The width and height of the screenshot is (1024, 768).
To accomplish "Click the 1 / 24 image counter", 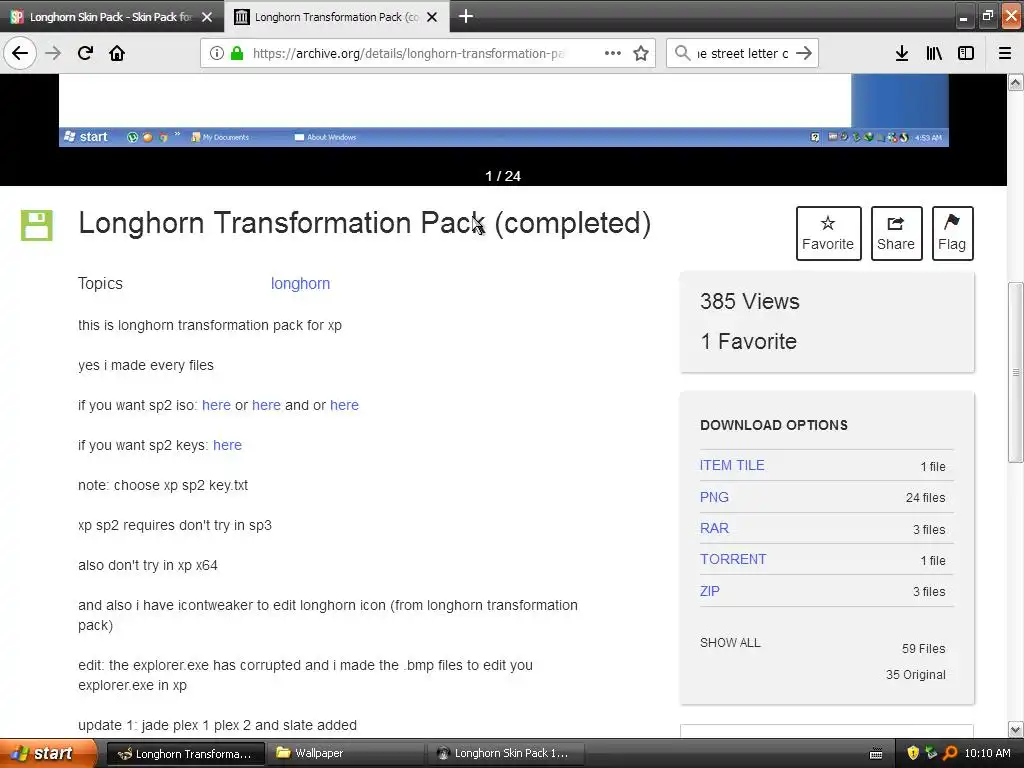I will coord(503,176).
